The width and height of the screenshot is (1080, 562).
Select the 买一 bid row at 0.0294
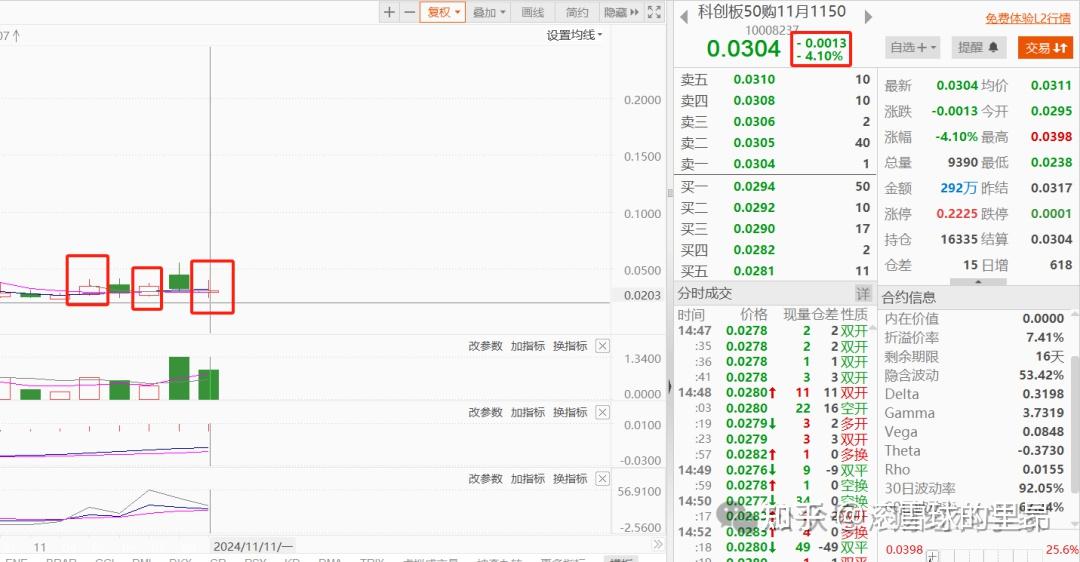pyautogui.click(x=775, y=187)
